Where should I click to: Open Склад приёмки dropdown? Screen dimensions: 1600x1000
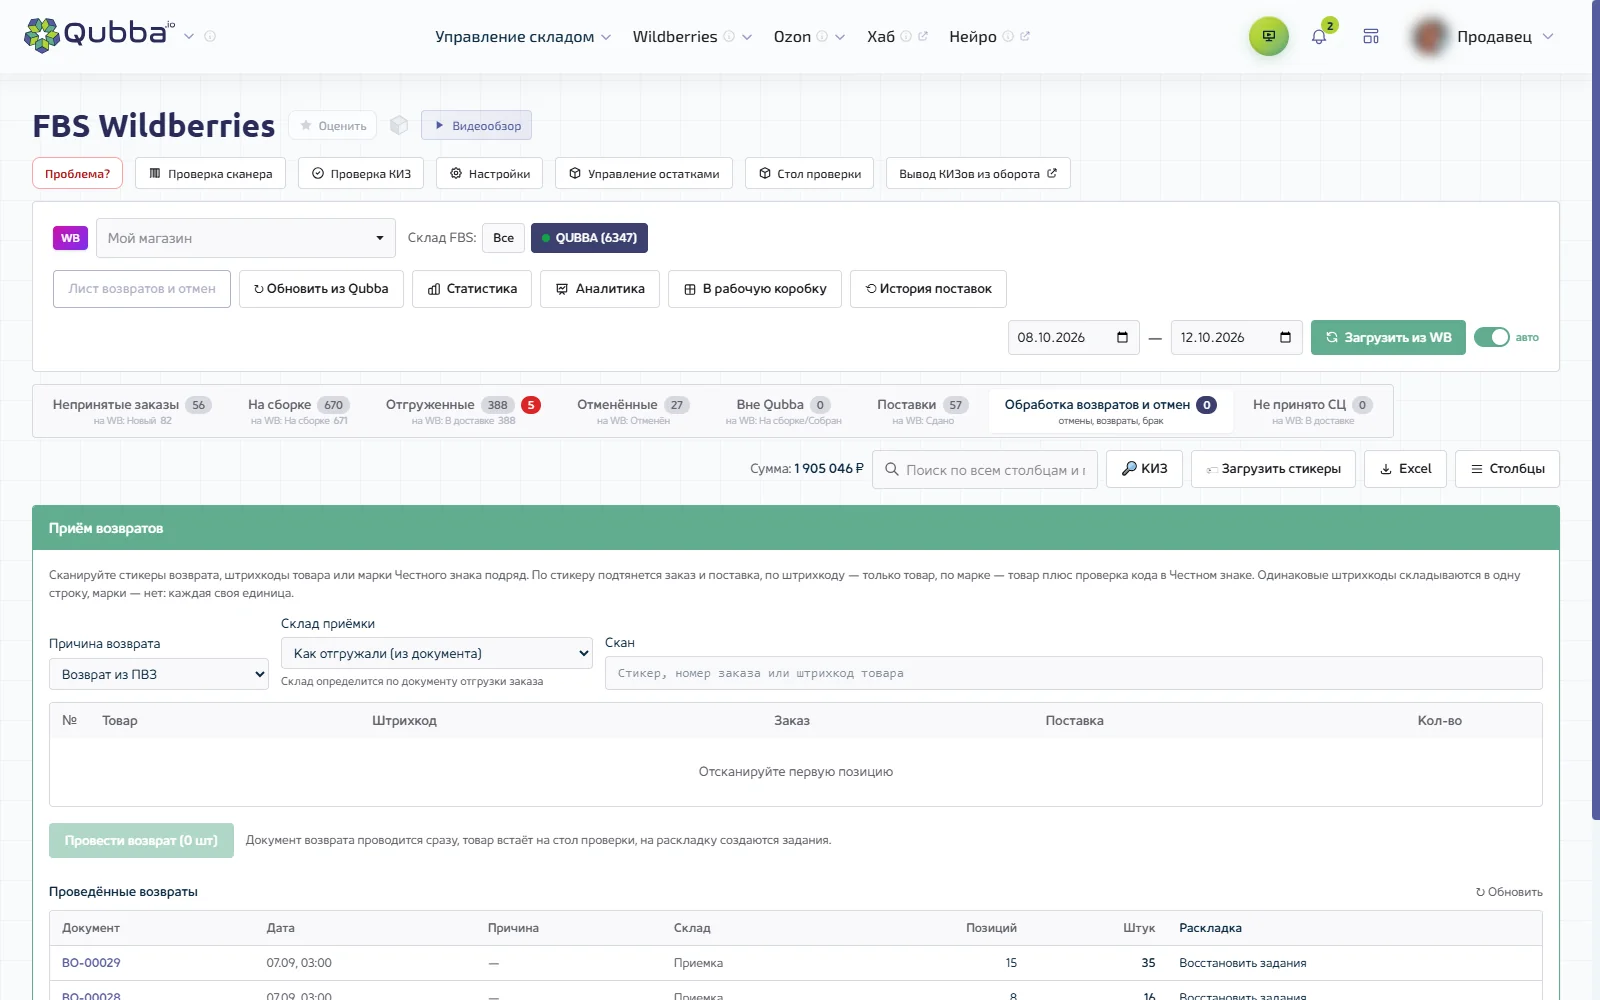point(437,653)
